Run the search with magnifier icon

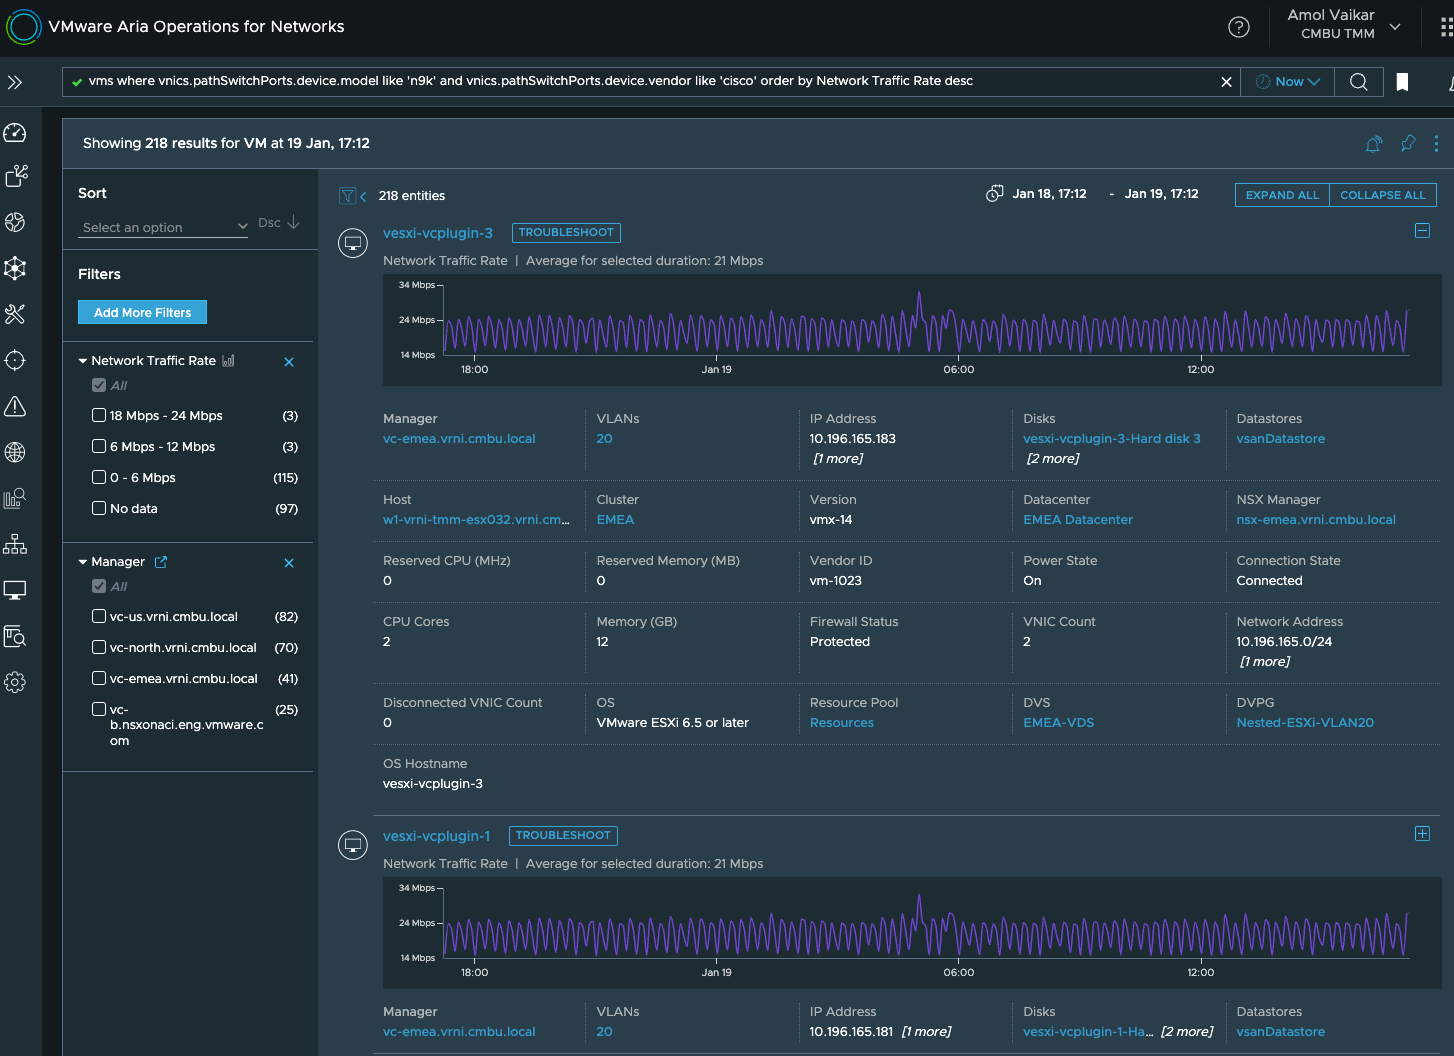tap(1359, 82)
